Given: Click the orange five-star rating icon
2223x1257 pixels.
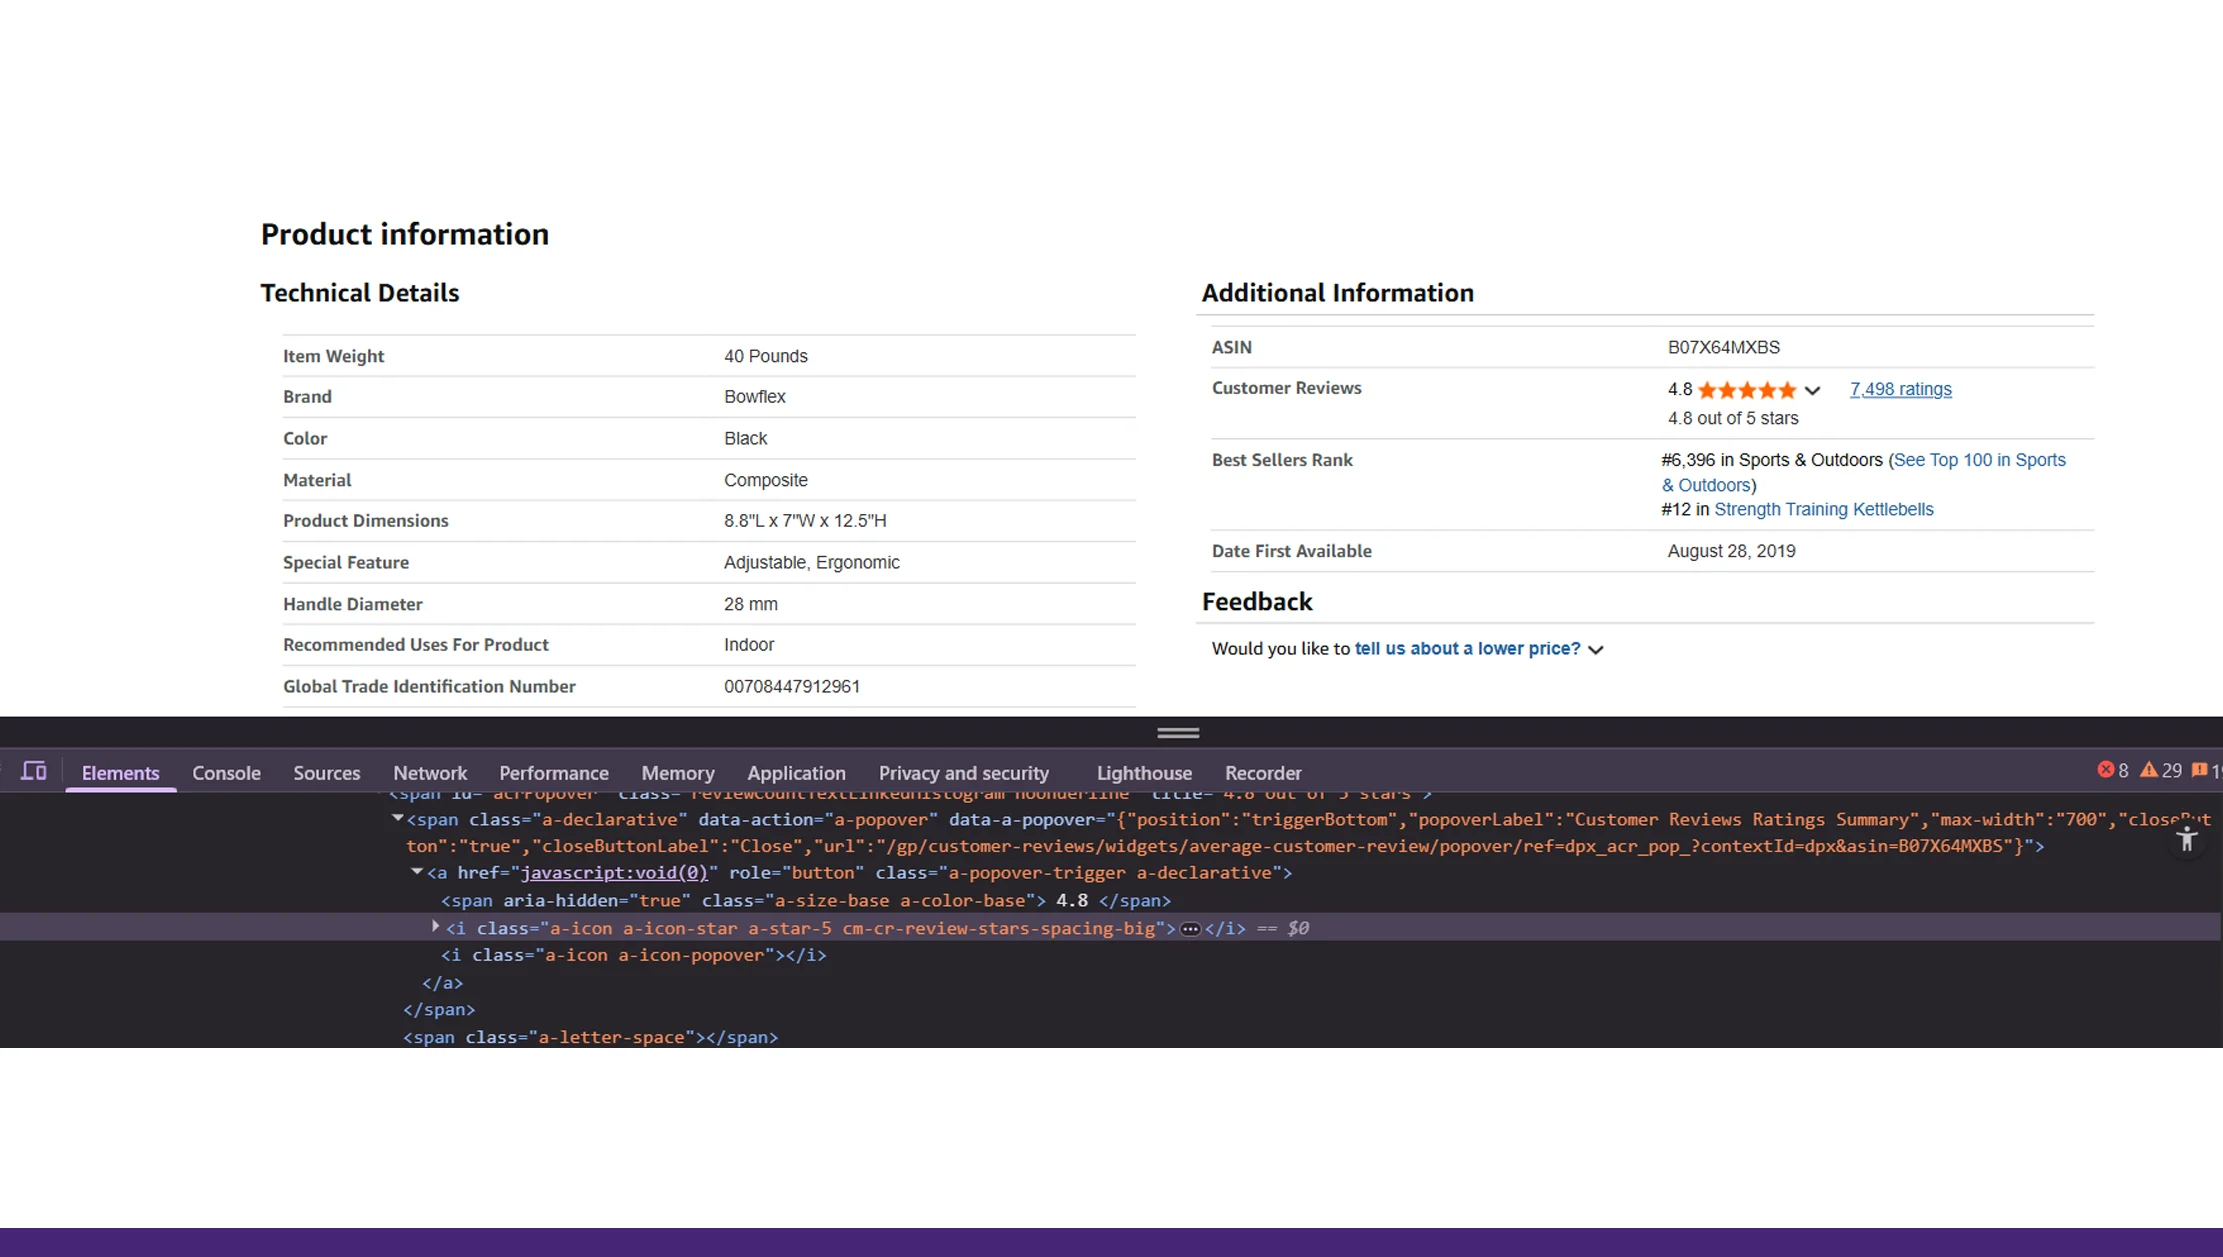Looking at the screenshot, I should 1746,390.
